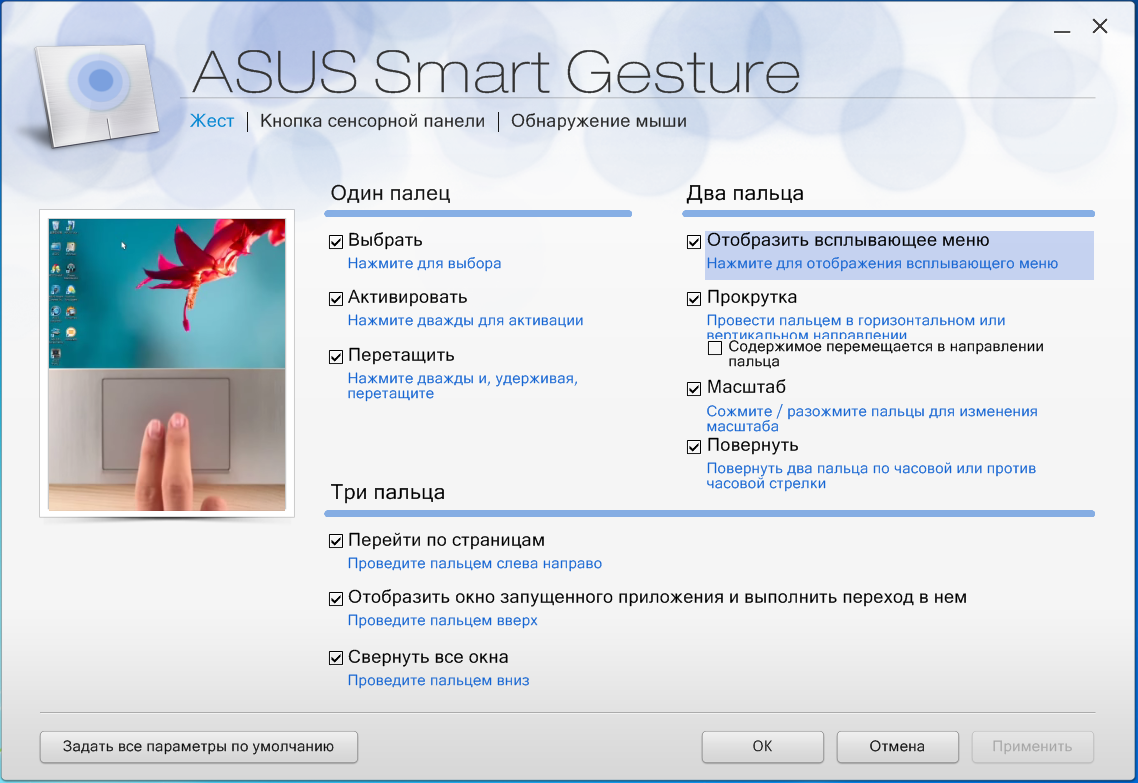Minimize the Smart Gesture window

click(1062, 28)
